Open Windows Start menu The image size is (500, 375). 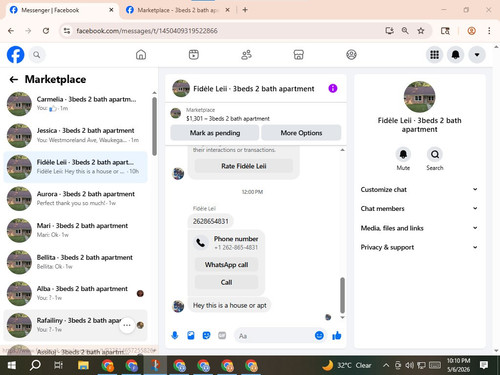[x=11, y=365]
